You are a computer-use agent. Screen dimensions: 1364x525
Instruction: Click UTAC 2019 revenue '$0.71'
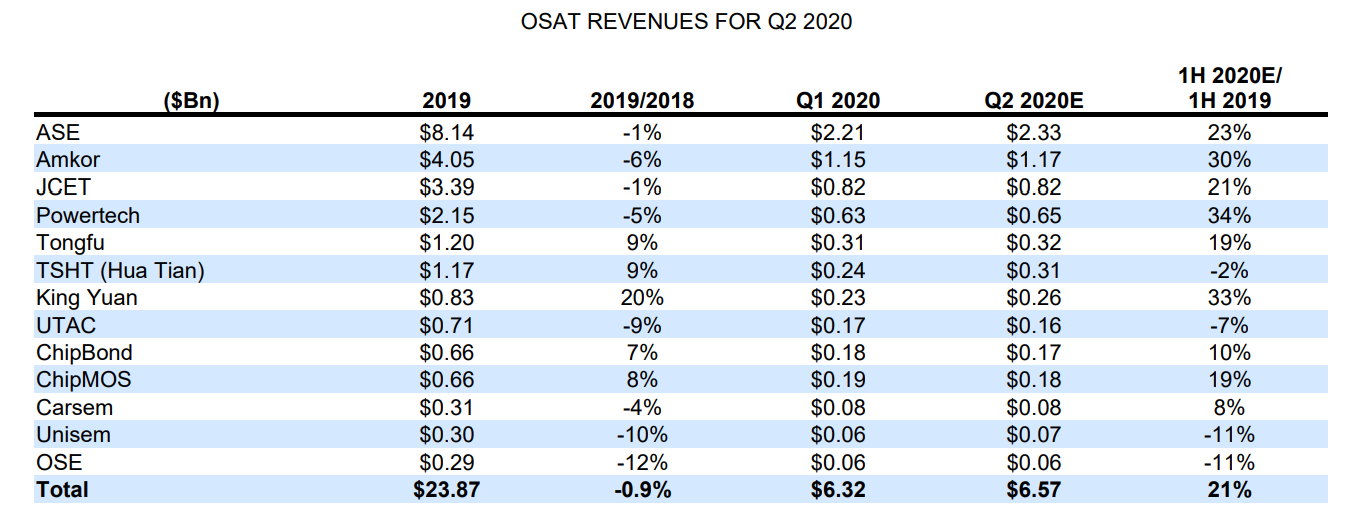pyautogui.click(x=447, y=325)
